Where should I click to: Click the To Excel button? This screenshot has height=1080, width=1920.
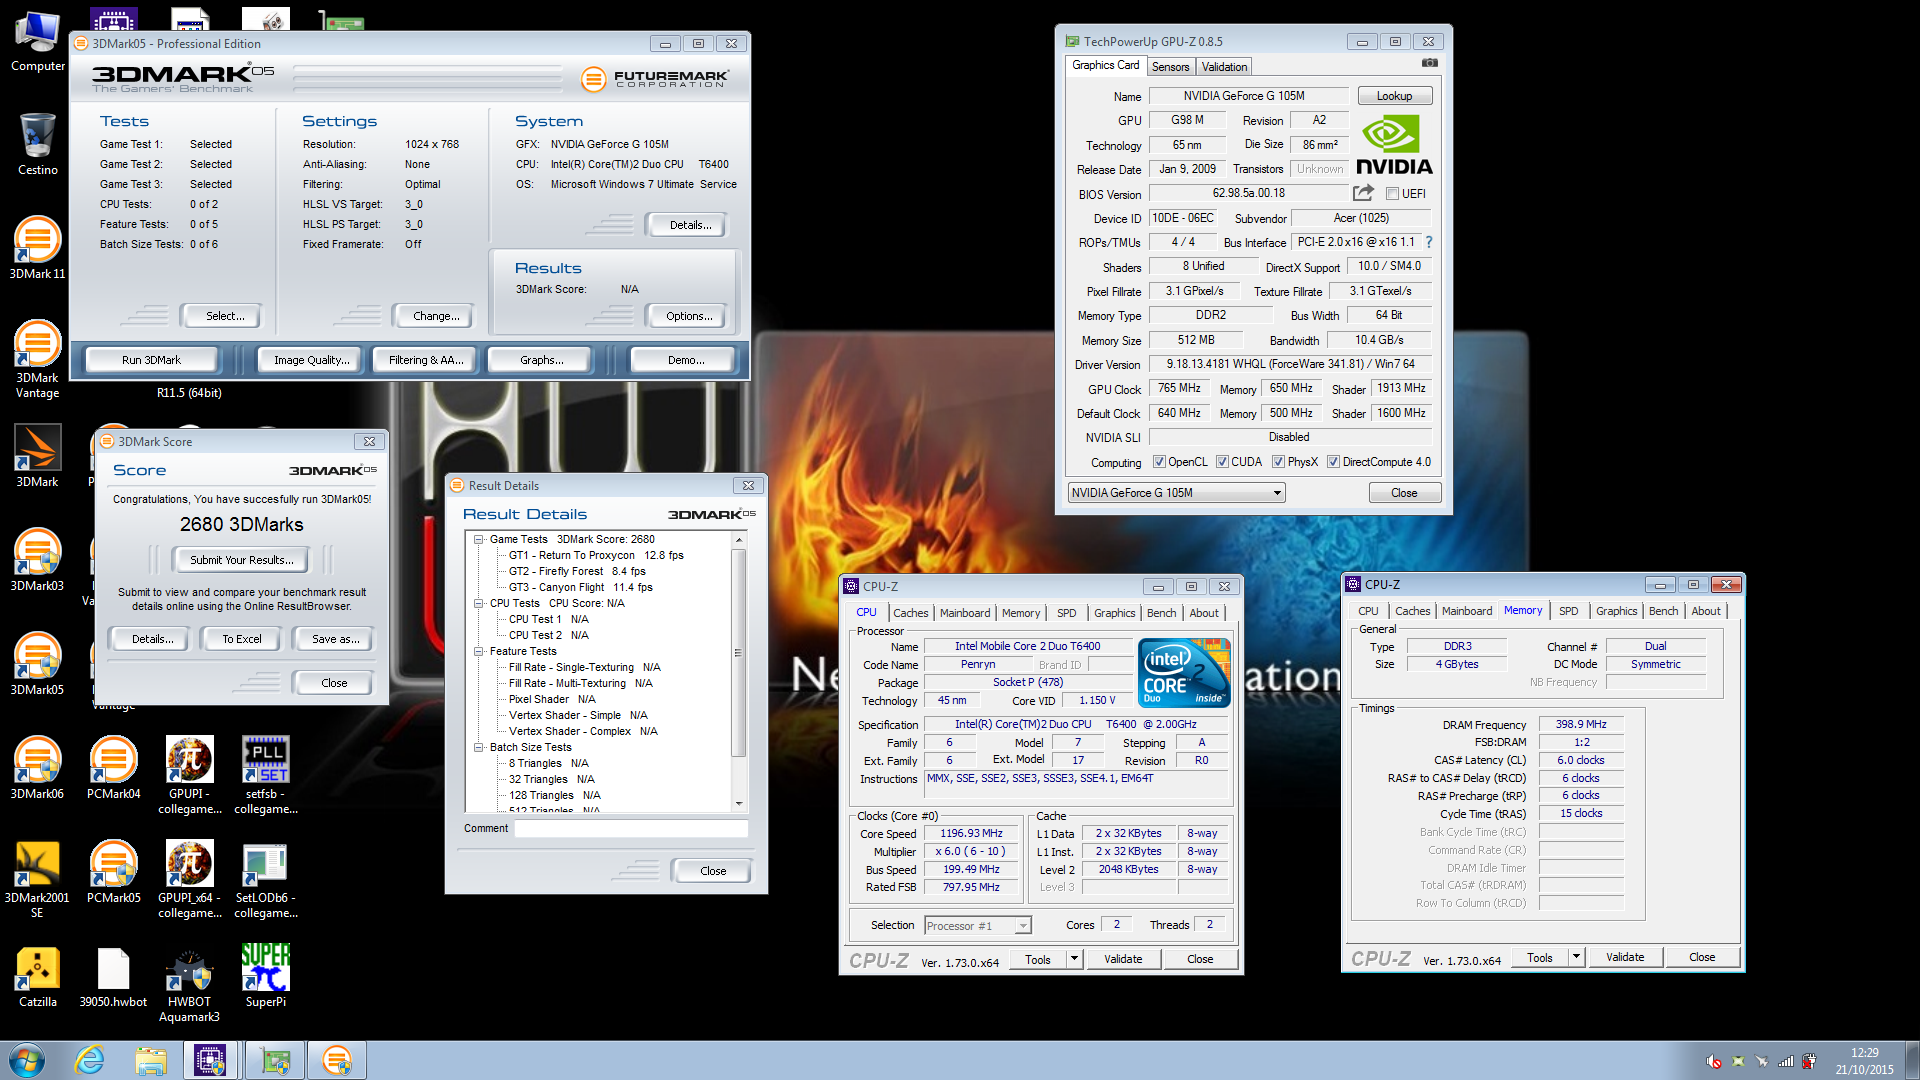242,639
